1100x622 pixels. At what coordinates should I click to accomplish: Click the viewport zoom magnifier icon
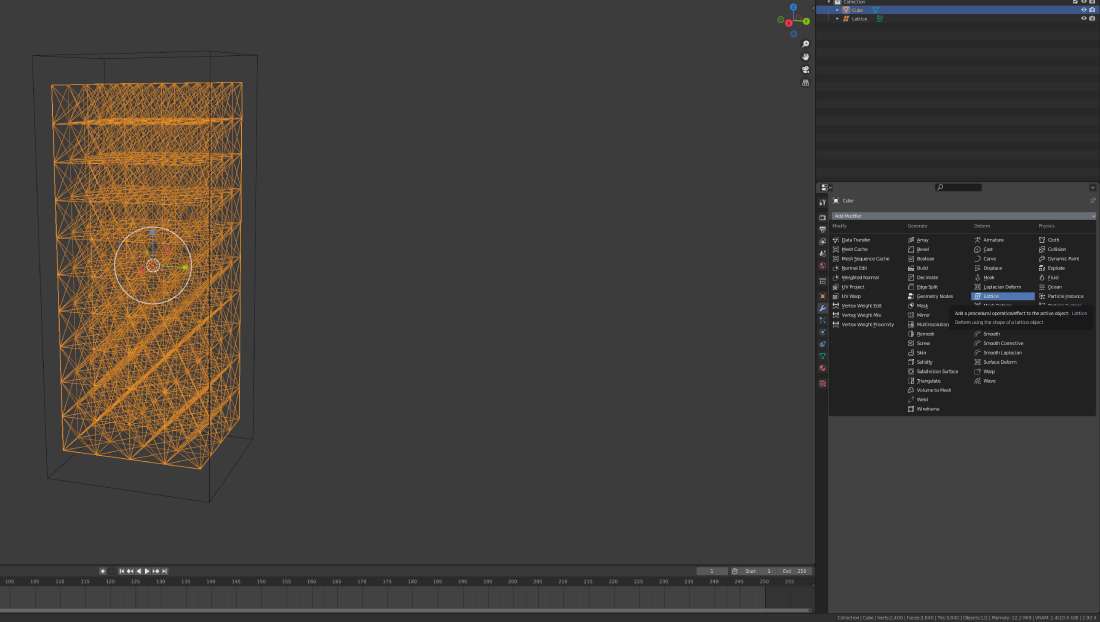805,44
